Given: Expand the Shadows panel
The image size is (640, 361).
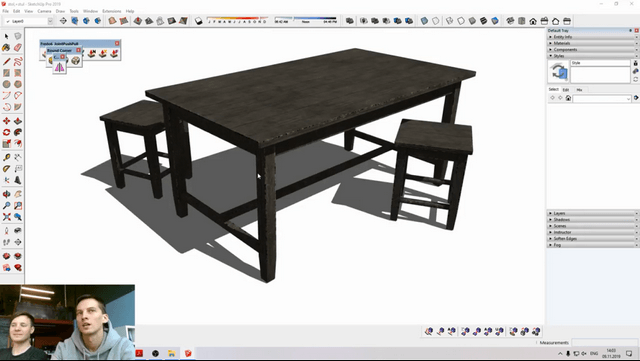Looking at the screenshot, I should [x=593, y=219].
